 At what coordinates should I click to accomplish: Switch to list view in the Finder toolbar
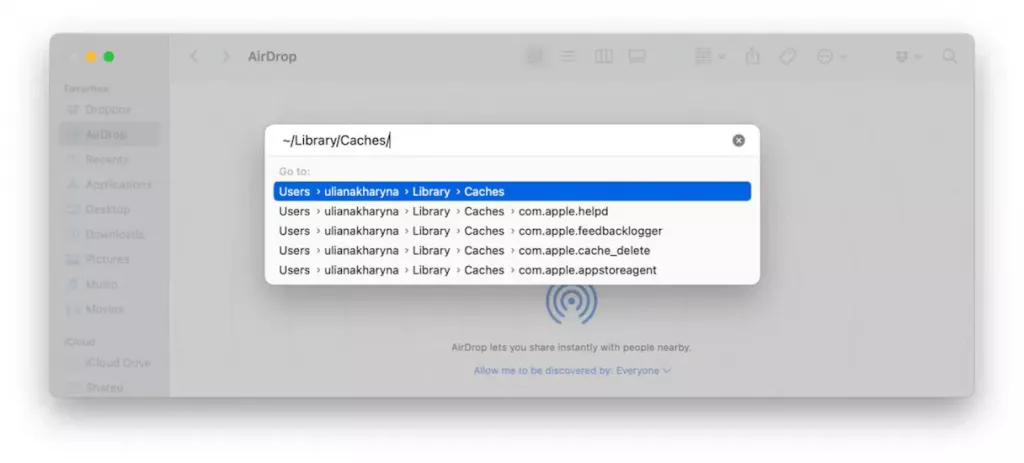point(568,57)
